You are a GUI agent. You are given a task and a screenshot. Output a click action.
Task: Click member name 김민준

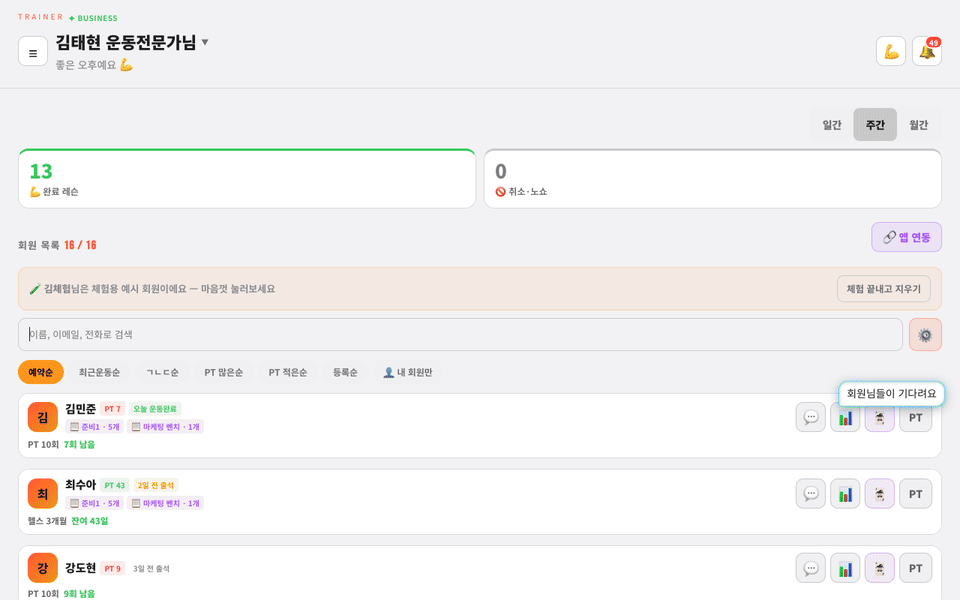(x=80, y=409)
